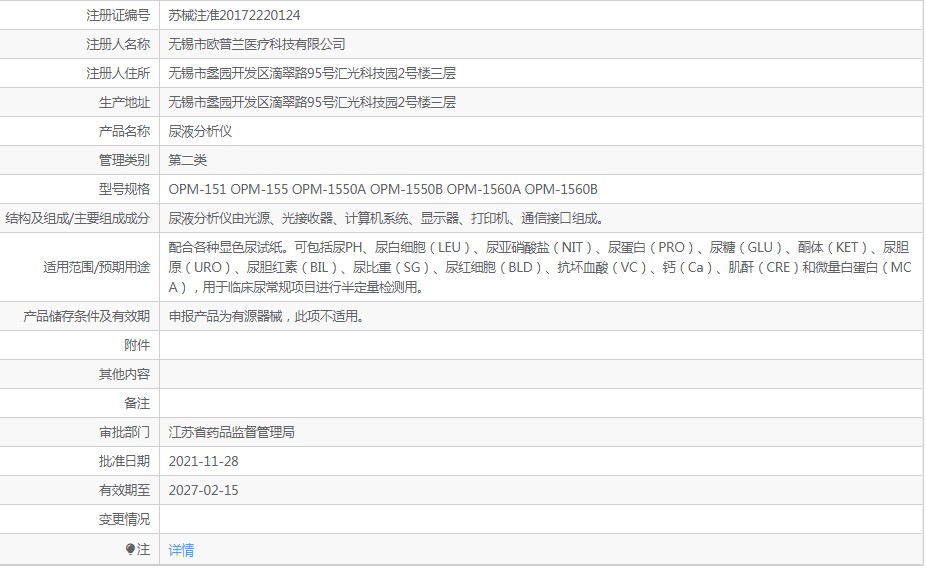The width and height of the screenshot is (927, 568).
Task: Click the lightbulb icon next to 注
Action: click(130, 550)
